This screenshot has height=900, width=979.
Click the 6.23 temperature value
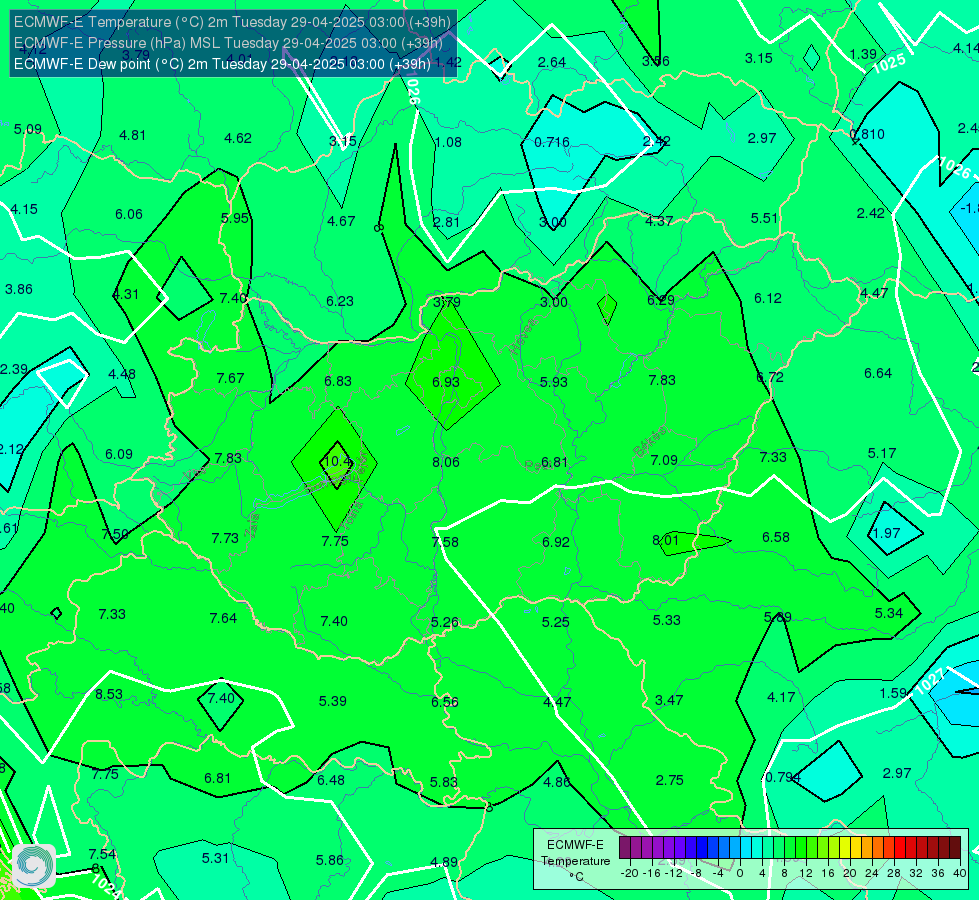(340, 302)
